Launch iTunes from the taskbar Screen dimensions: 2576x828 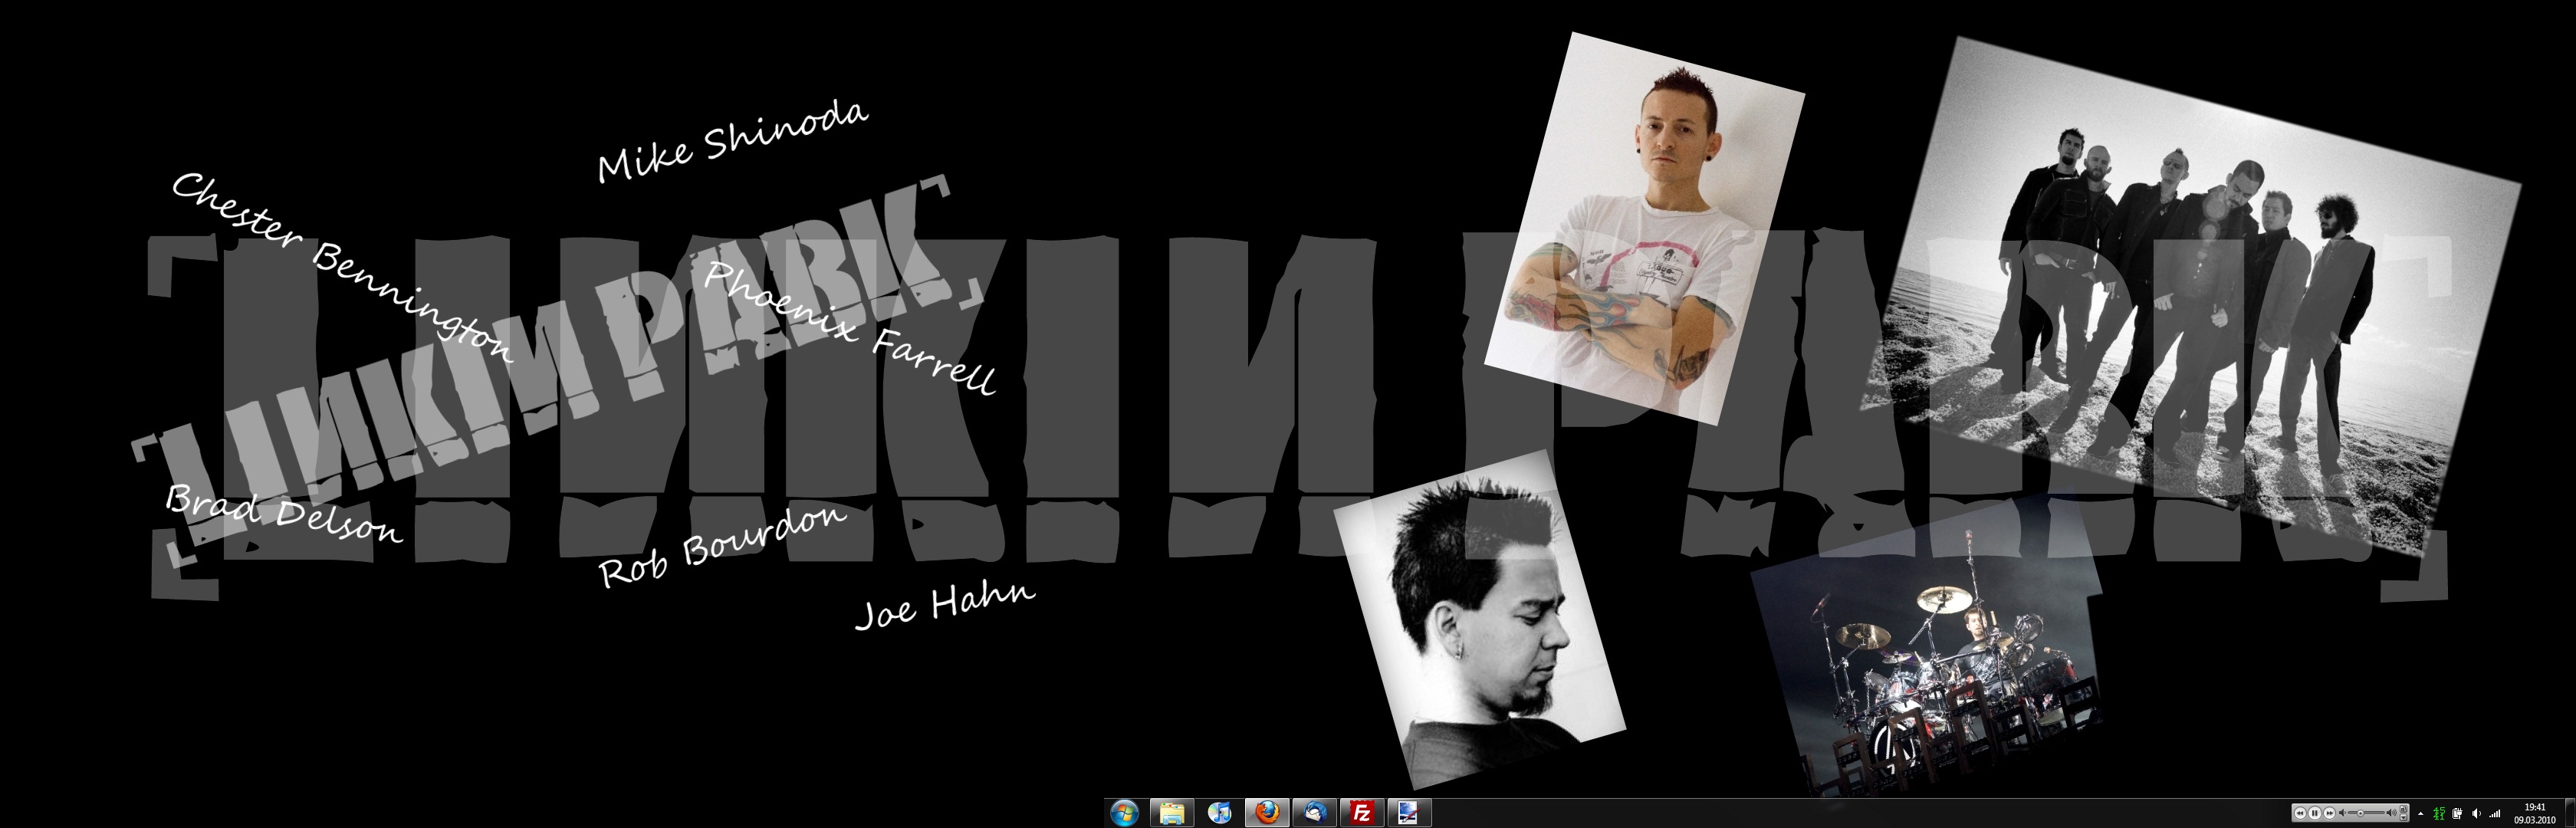1219,813
